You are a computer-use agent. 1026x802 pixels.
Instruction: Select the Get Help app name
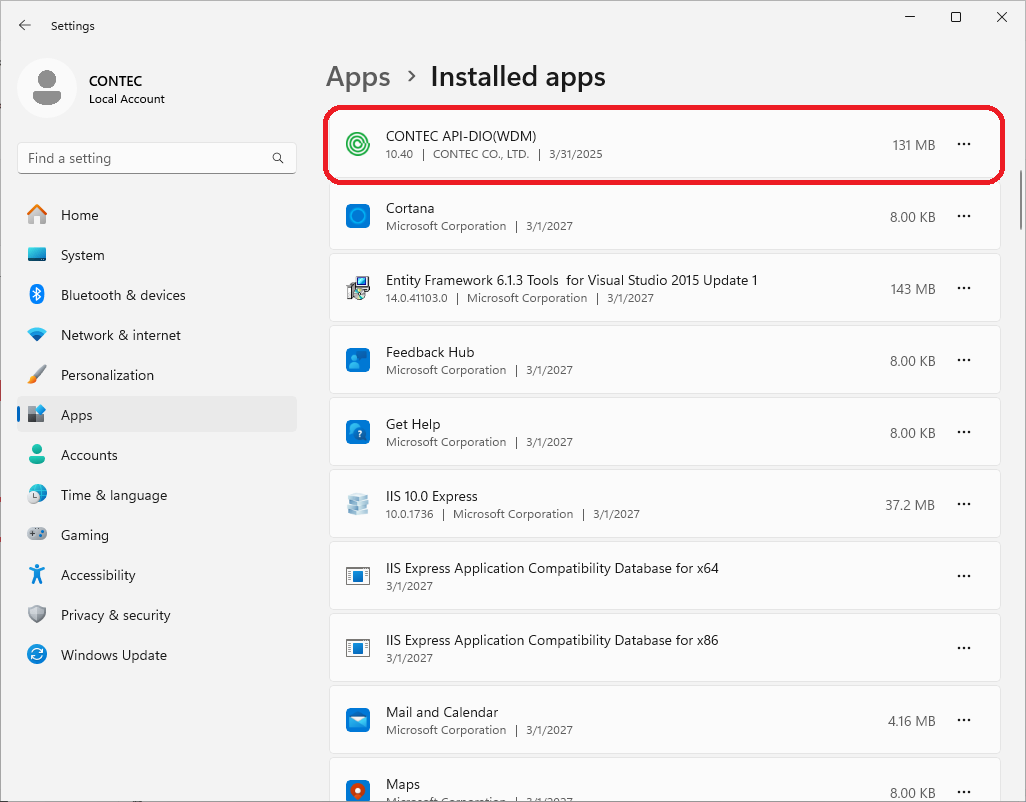click(413, 424)
